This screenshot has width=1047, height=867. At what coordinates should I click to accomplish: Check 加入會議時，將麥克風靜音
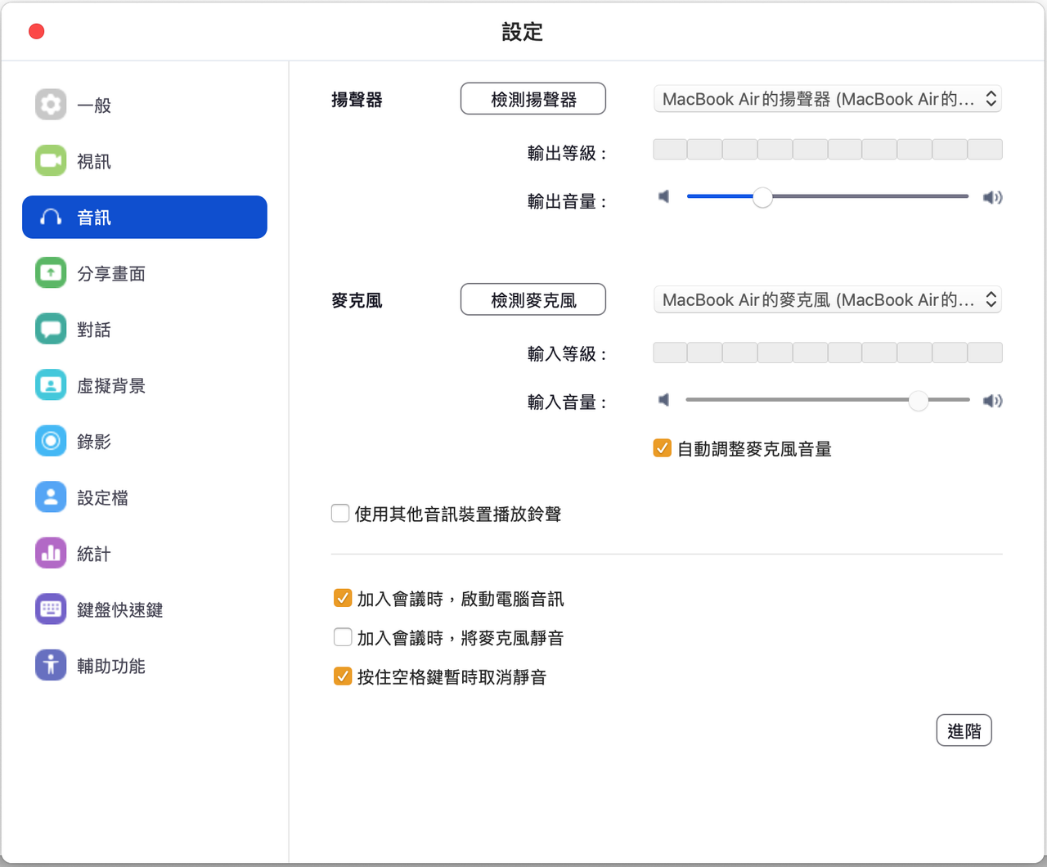pyautogui.click(x=343, y=637)
